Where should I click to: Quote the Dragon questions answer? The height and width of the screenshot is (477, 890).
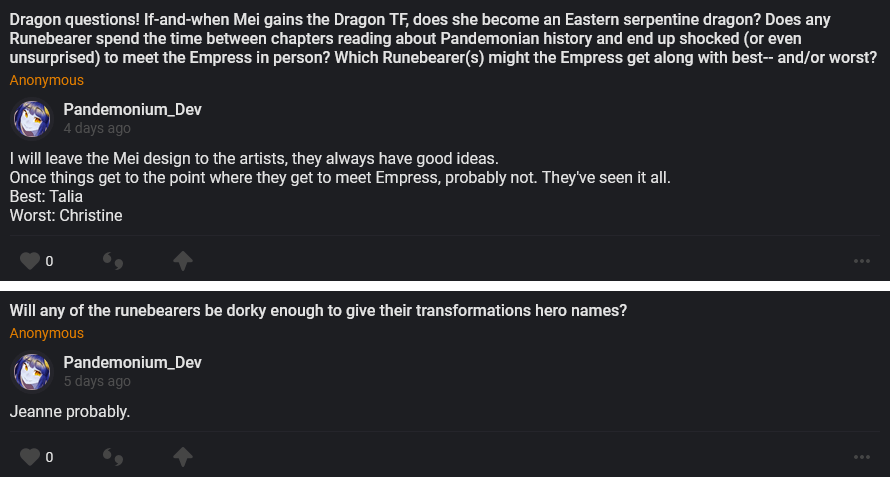114,262
